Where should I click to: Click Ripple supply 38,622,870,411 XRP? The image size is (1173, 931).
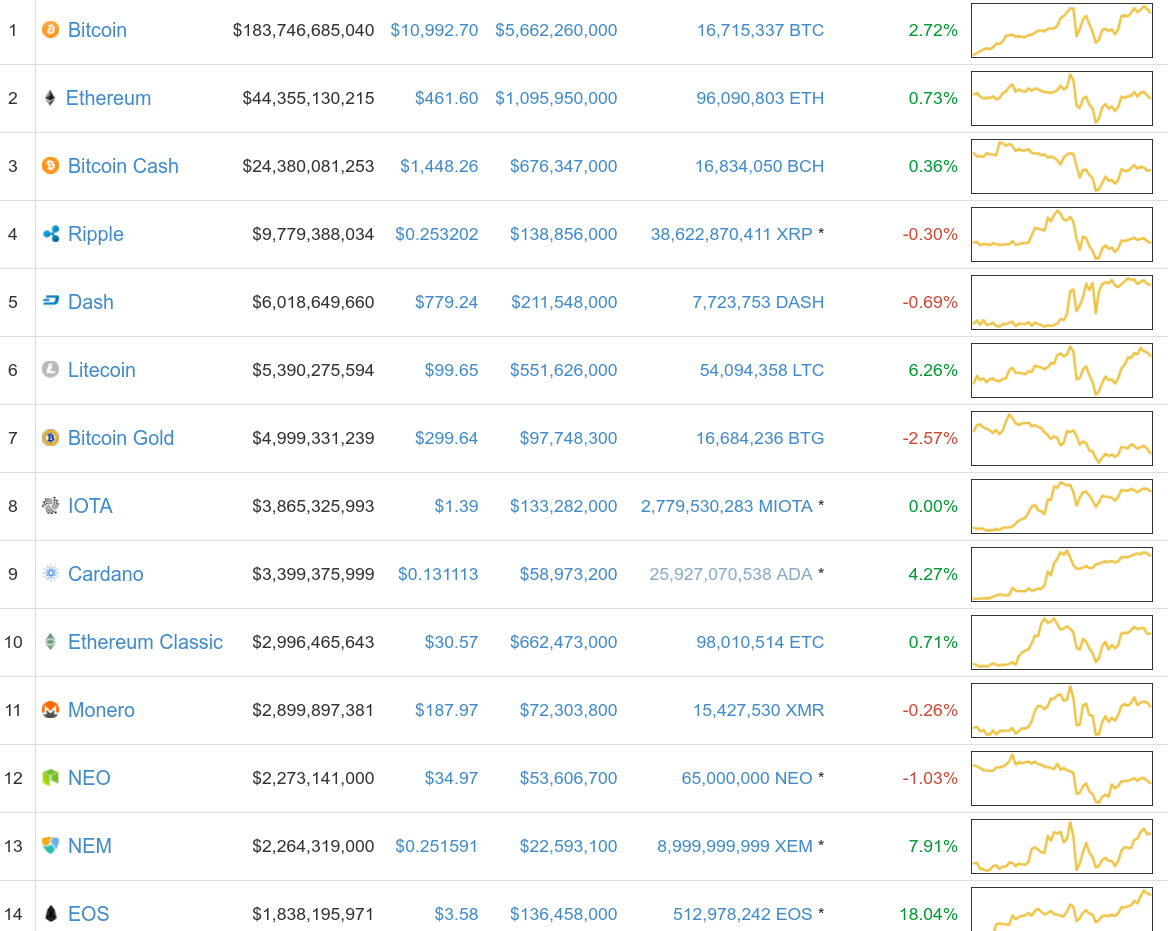click(732, 235)
